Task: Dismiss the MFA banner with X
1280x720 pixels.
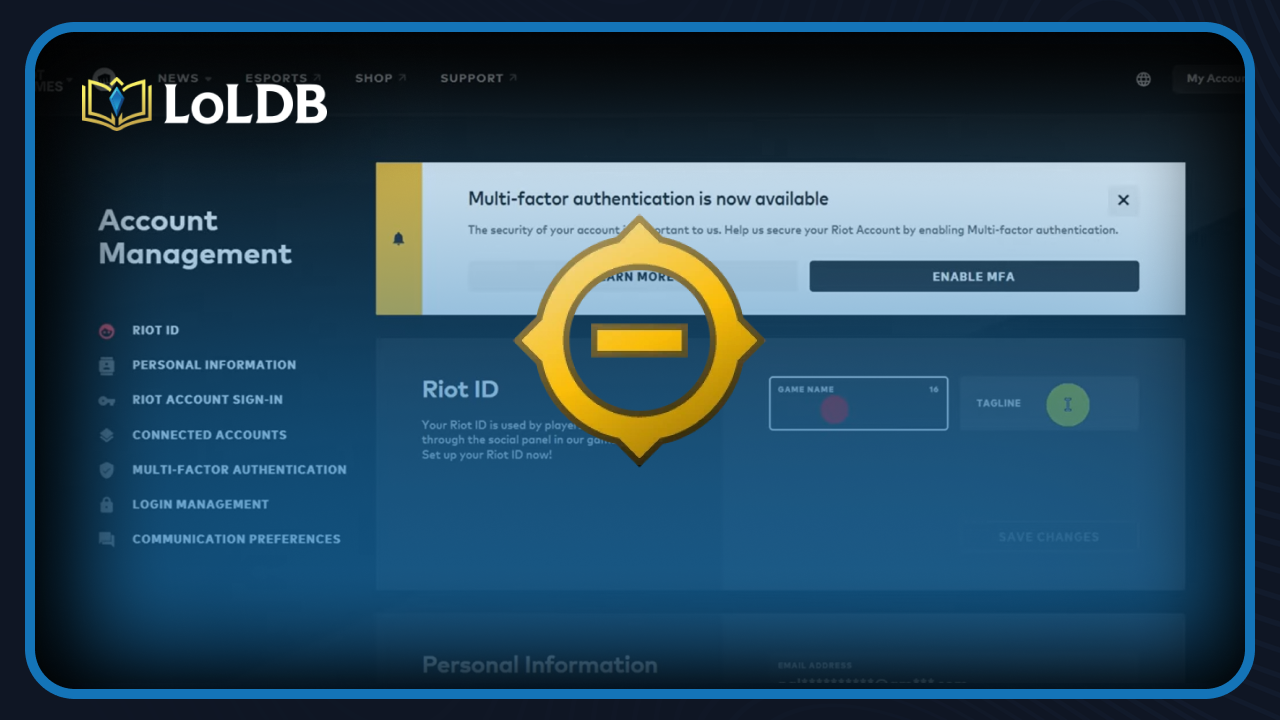Action: point(1123,200)
